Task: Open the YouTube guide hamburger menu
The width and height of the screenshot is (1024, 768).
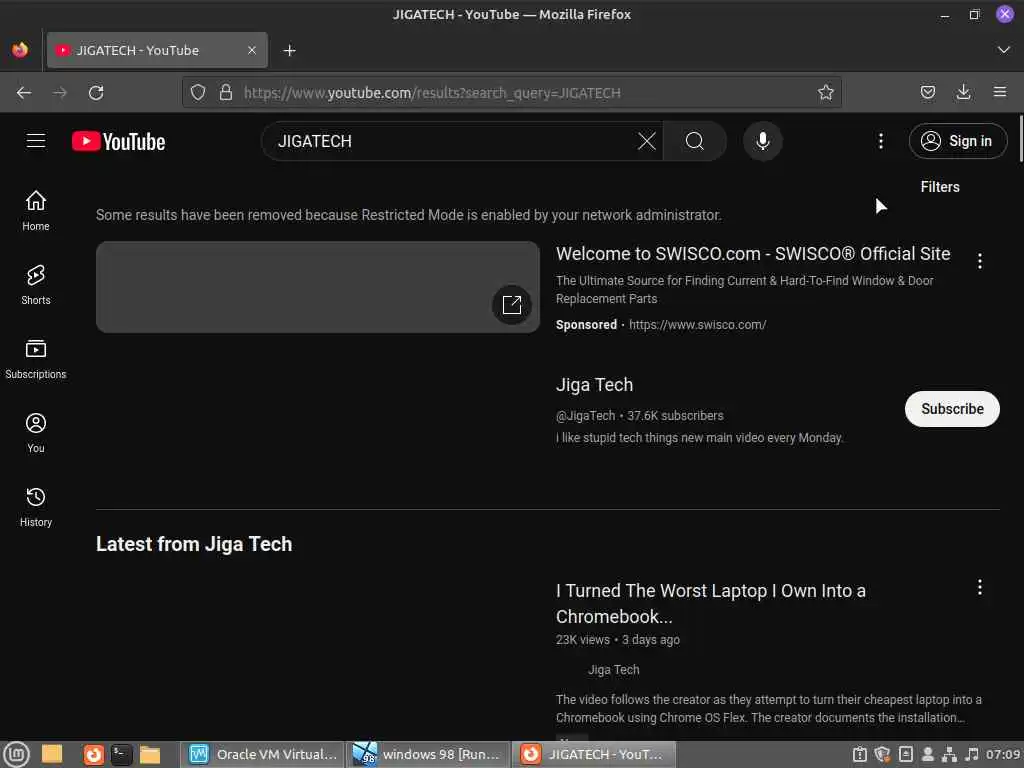Action: tap(36, 141)
